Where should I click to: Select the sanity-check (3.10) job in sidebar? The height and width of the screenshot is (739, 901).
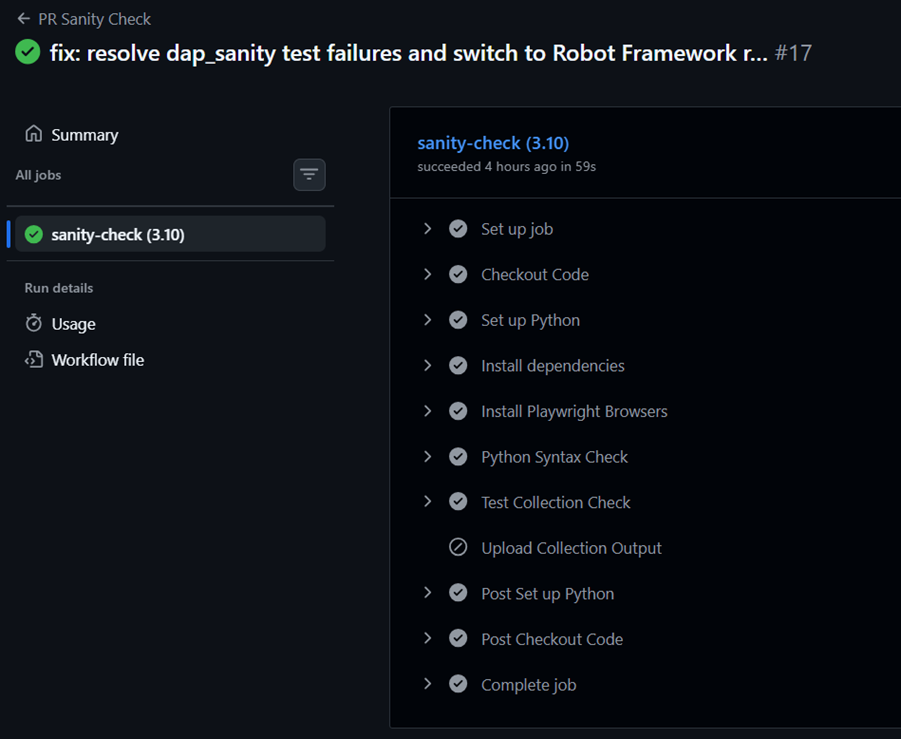tap(118, 234)
